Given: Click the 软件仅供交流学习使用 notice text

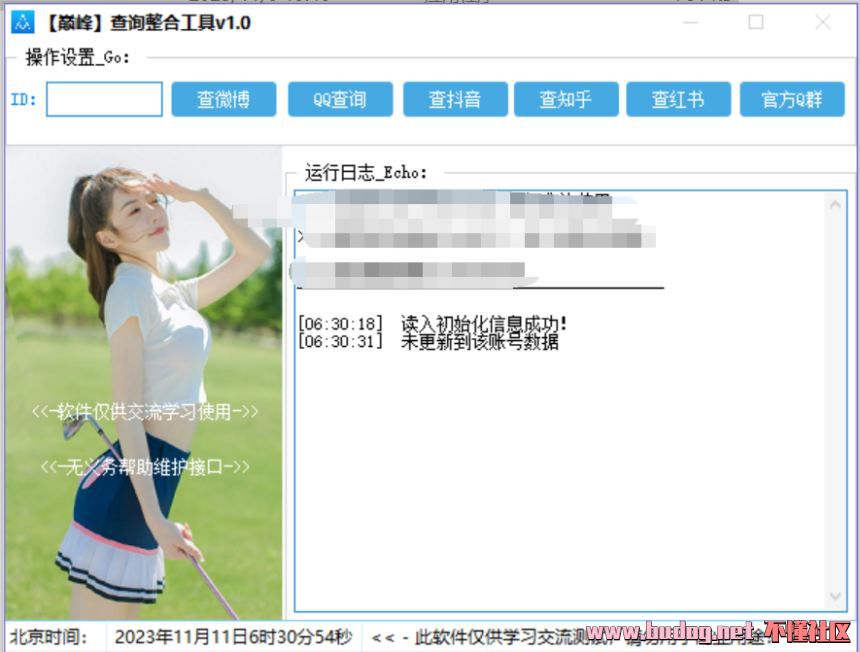Looking at the screenshot, I should pos(145,411).
